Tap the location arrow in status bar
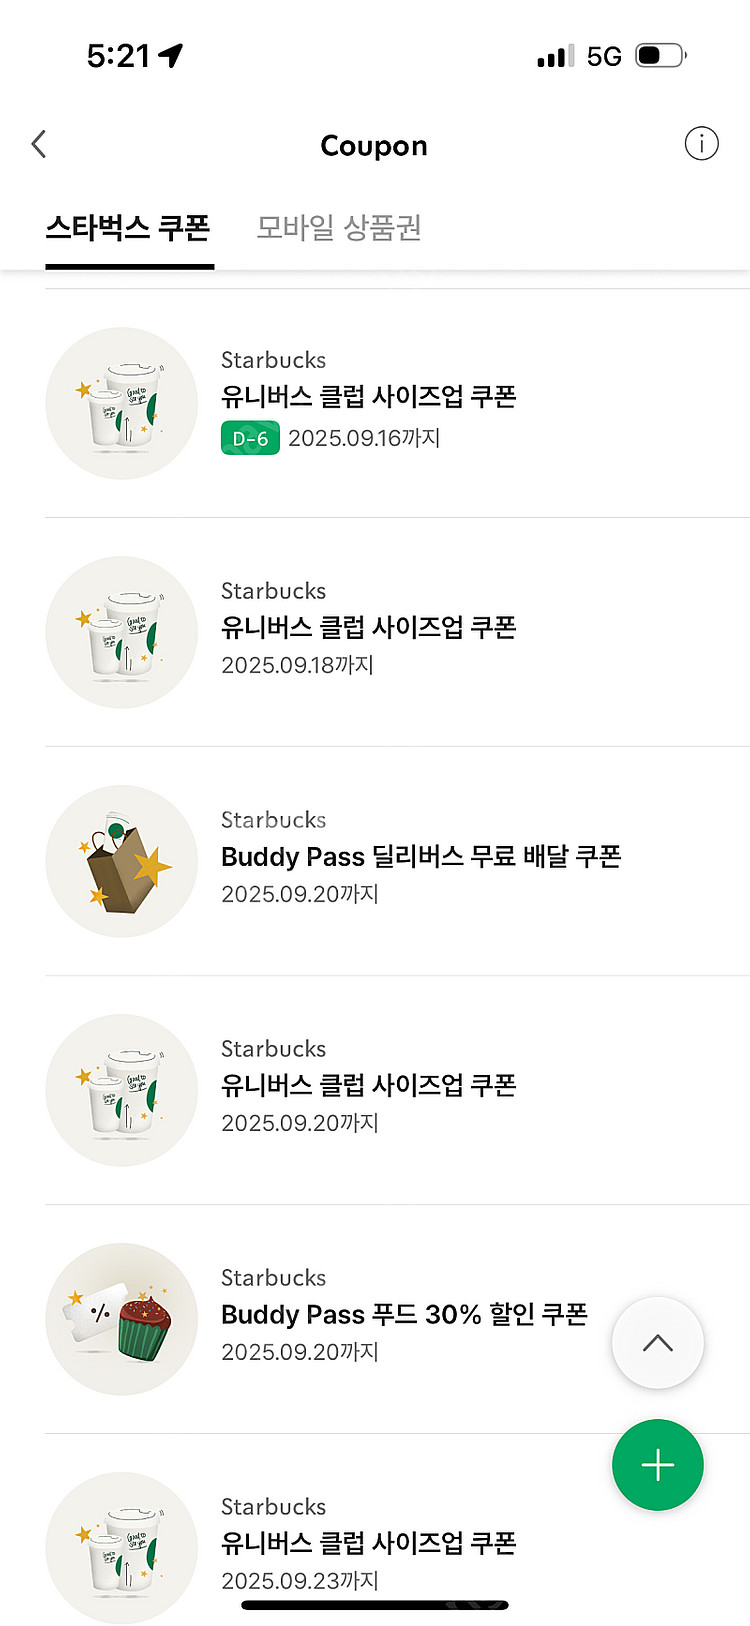 pos(171,56)
